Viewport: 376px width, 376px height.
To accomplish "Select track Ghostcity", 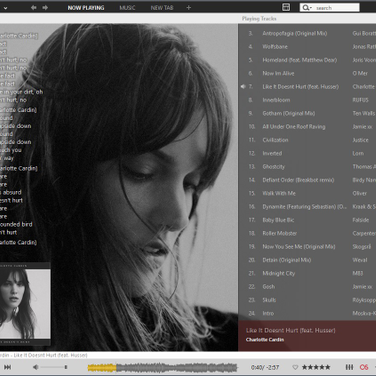I will (x=273, y=167).
